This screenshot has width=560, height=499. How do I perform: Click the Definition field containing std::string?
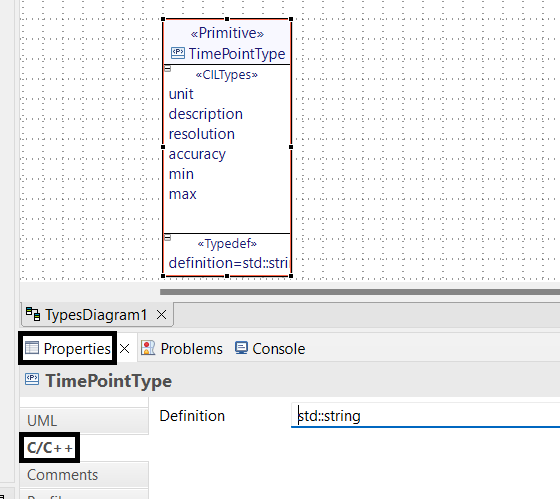(x=426, y=416)
